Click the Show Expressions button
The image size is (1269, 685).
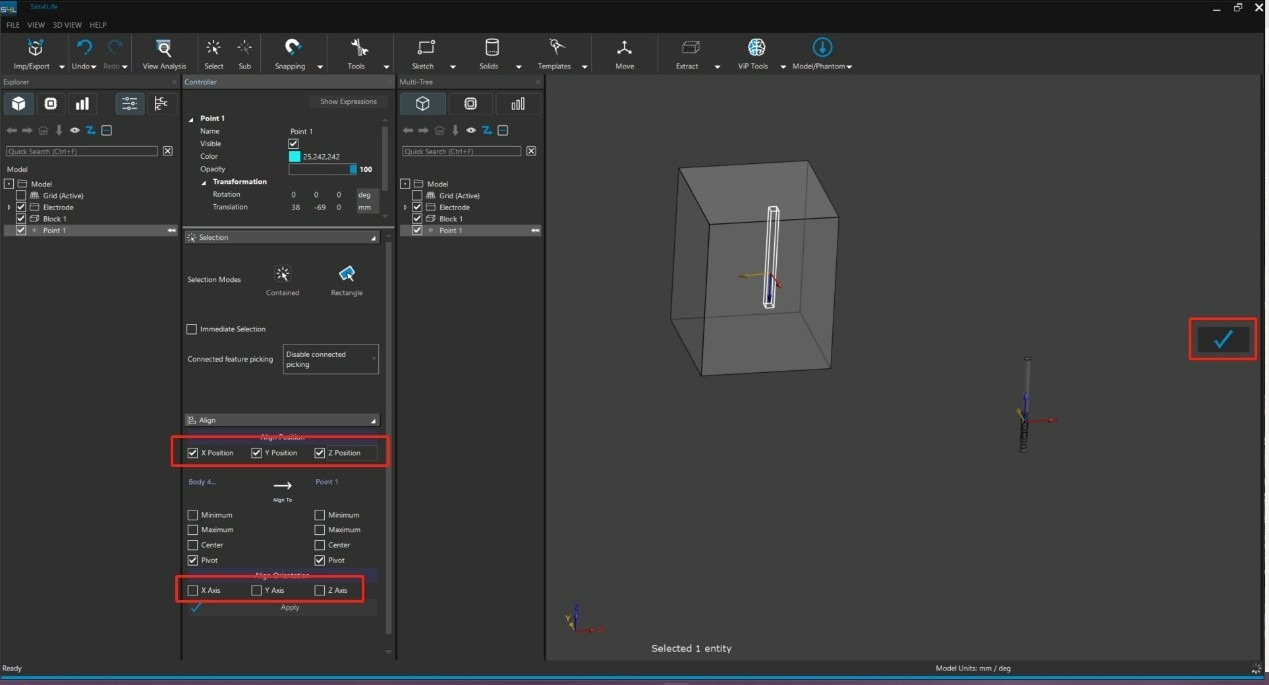(348, 102)
